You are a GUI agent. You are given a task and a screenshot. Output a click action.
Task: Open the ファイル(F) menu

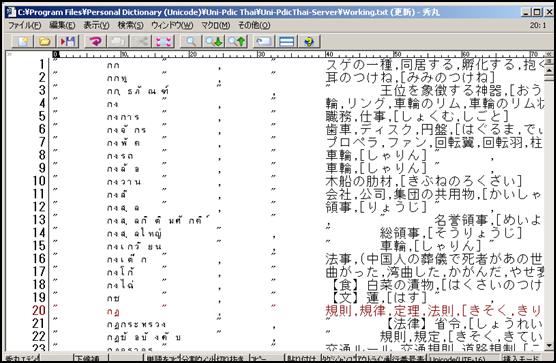coord(24,26)
